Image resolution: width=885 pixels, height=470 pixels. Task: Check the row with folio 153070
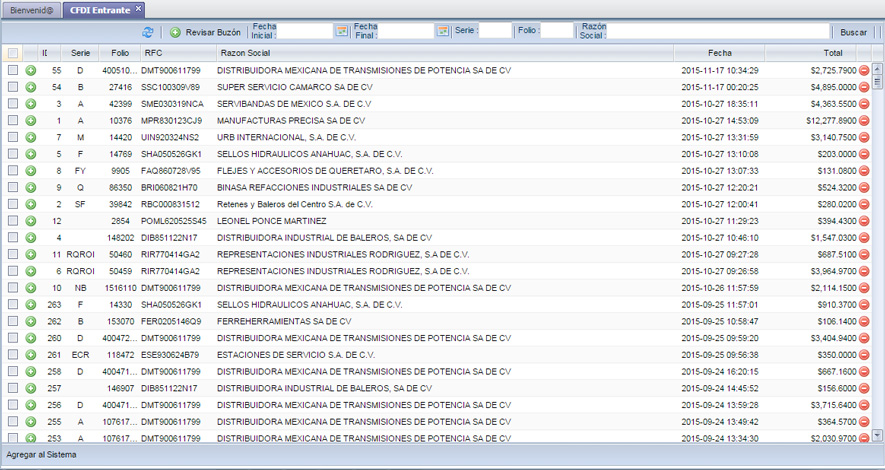tap(13, 321)
